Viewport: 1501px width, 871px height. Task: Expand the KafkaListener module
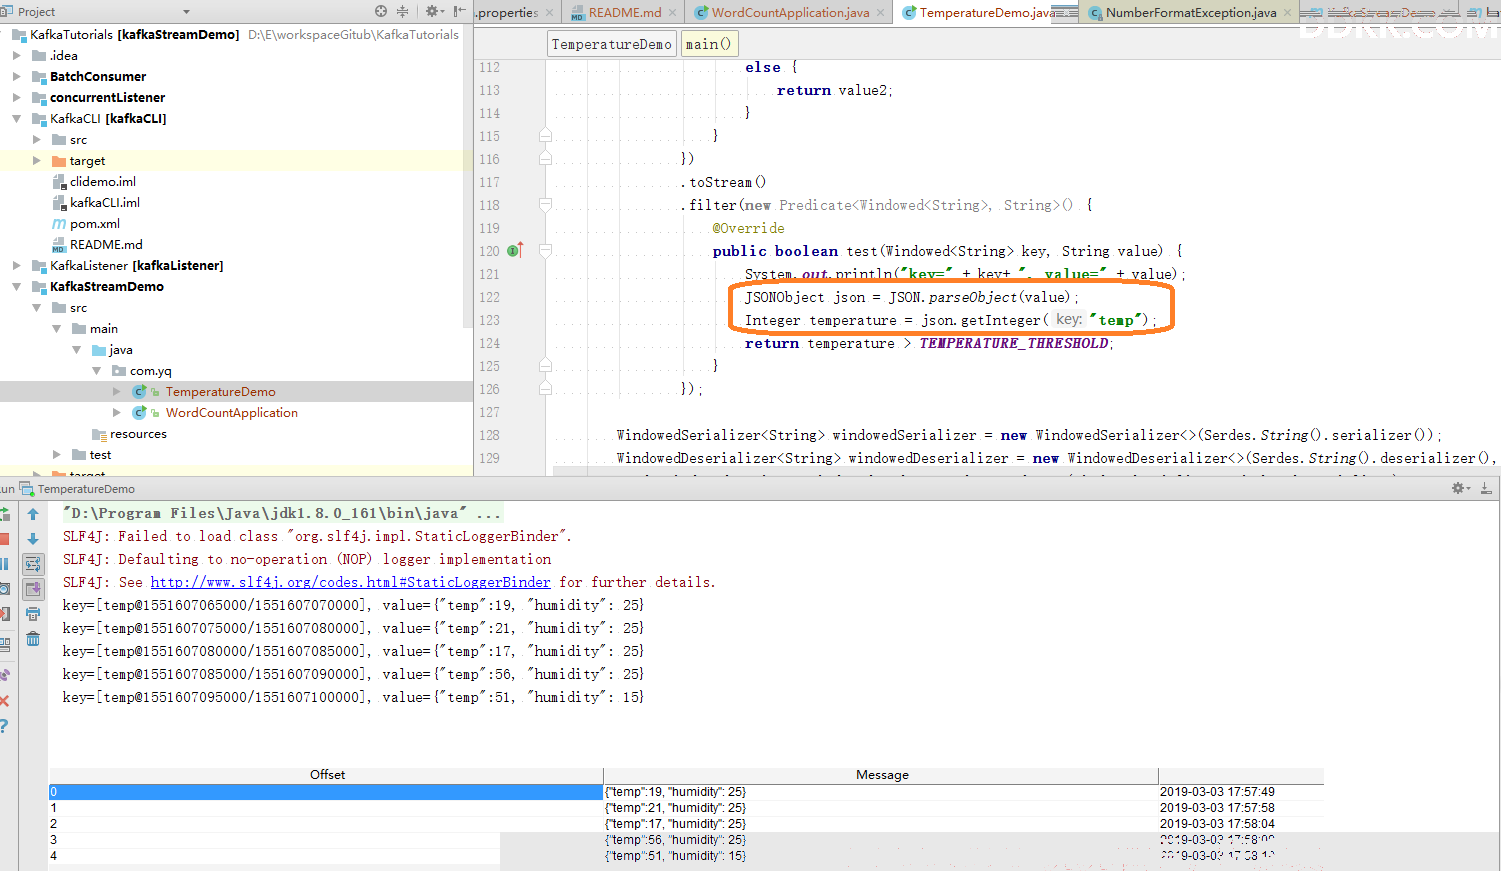(x=16, y=266)
